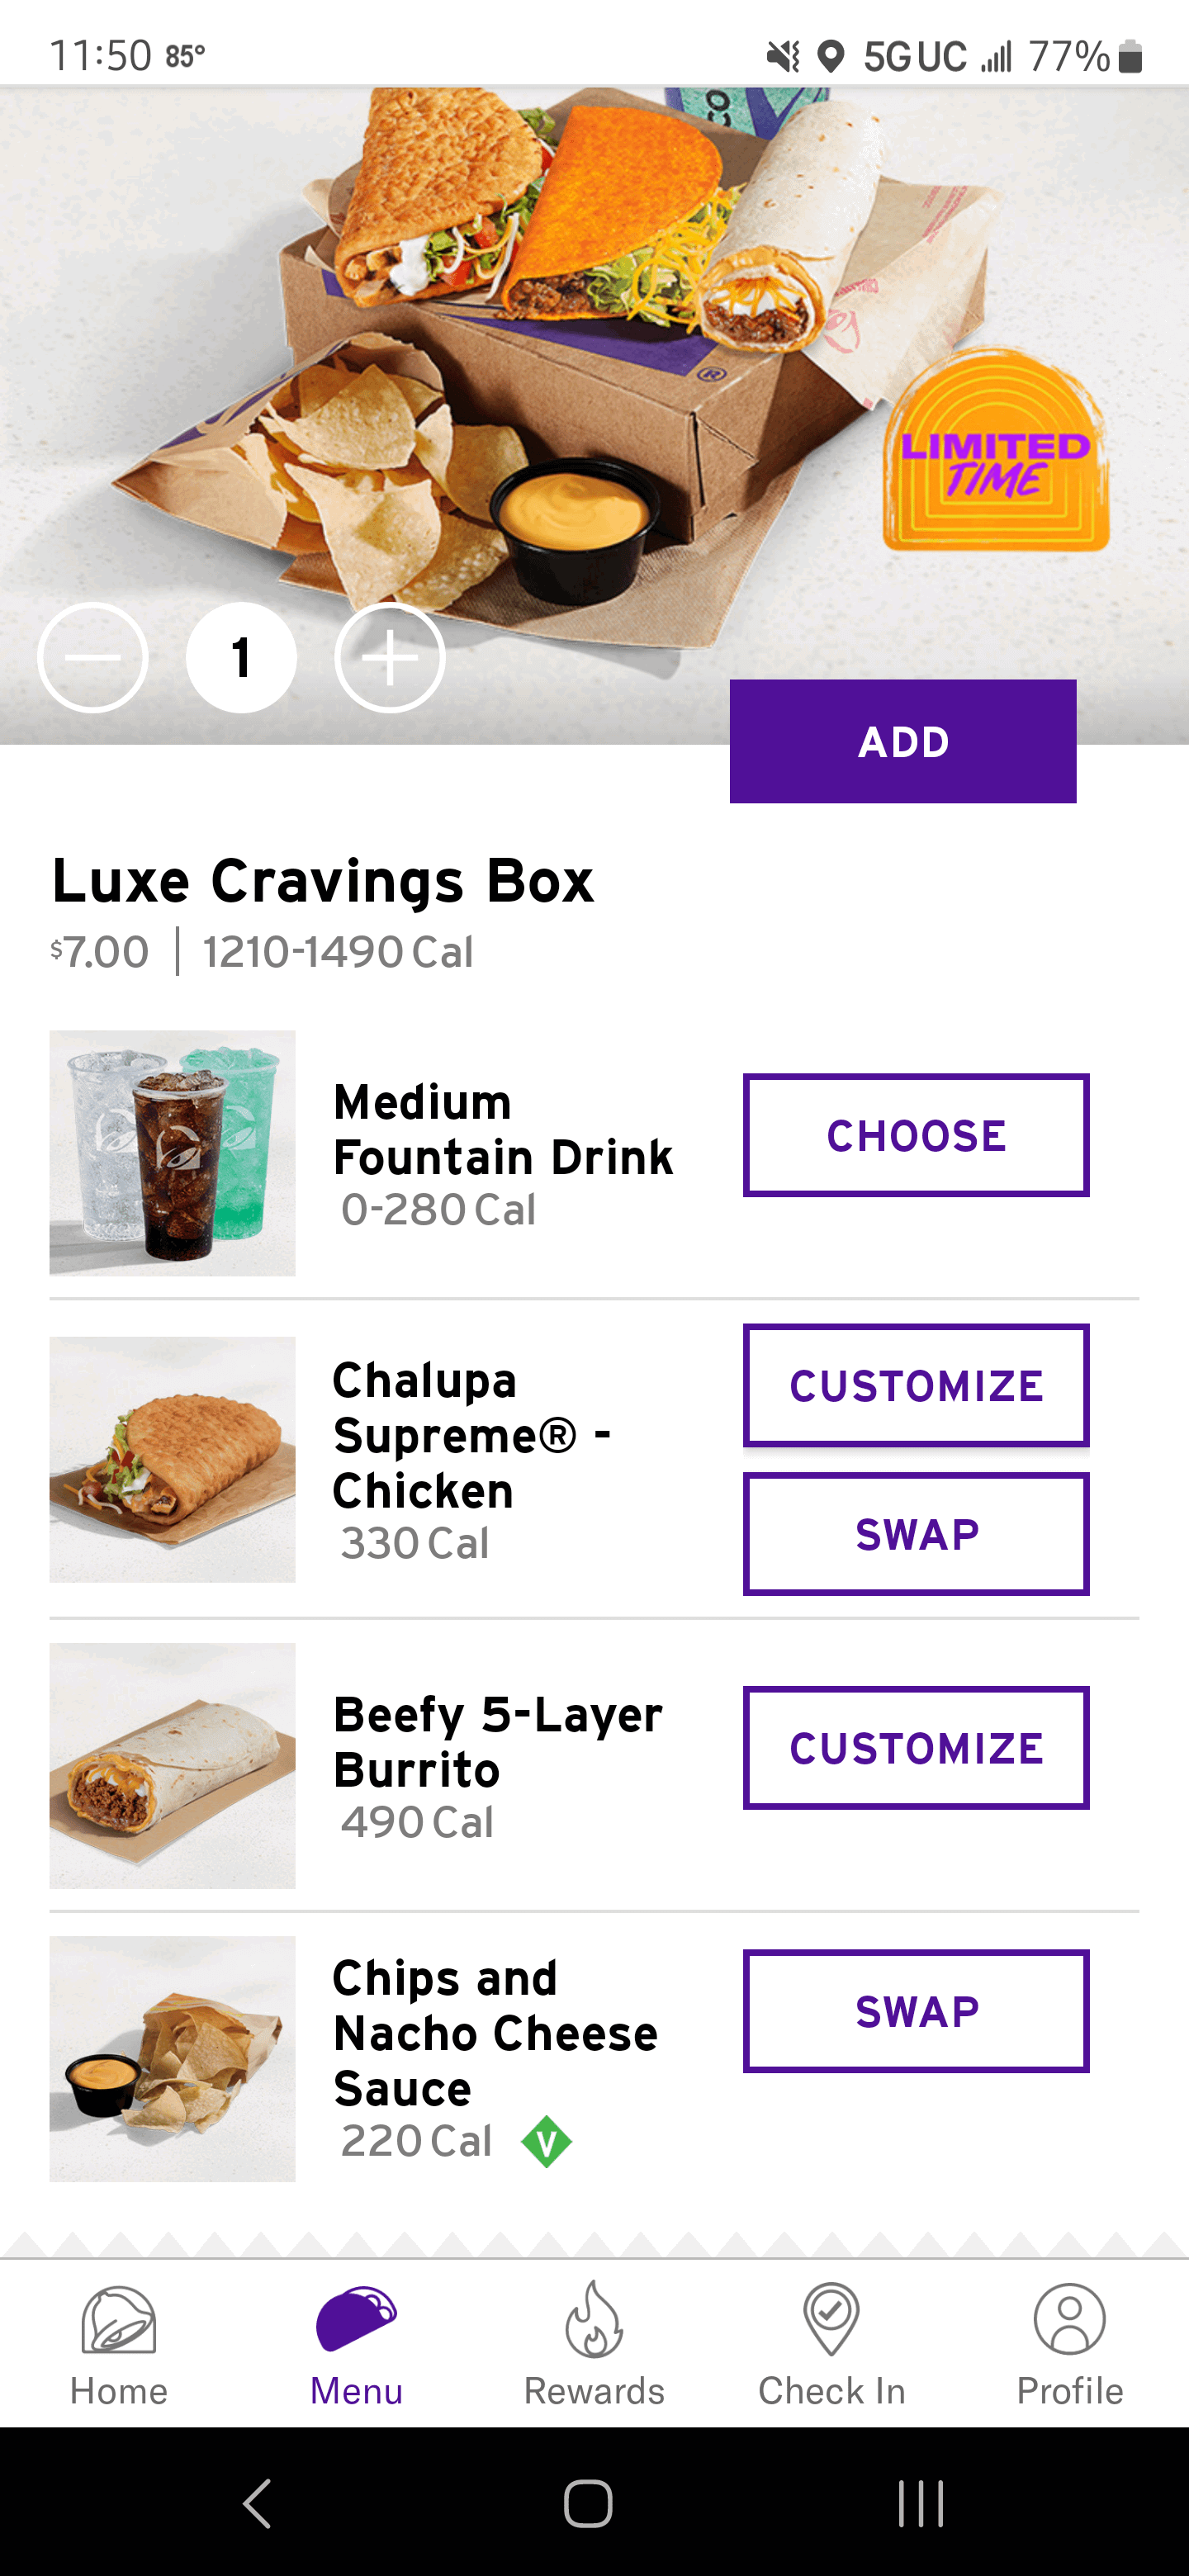Screen dimensions: 1189x2576
Task: Switch to the Rewards tab
Action: coord(594,2343)
